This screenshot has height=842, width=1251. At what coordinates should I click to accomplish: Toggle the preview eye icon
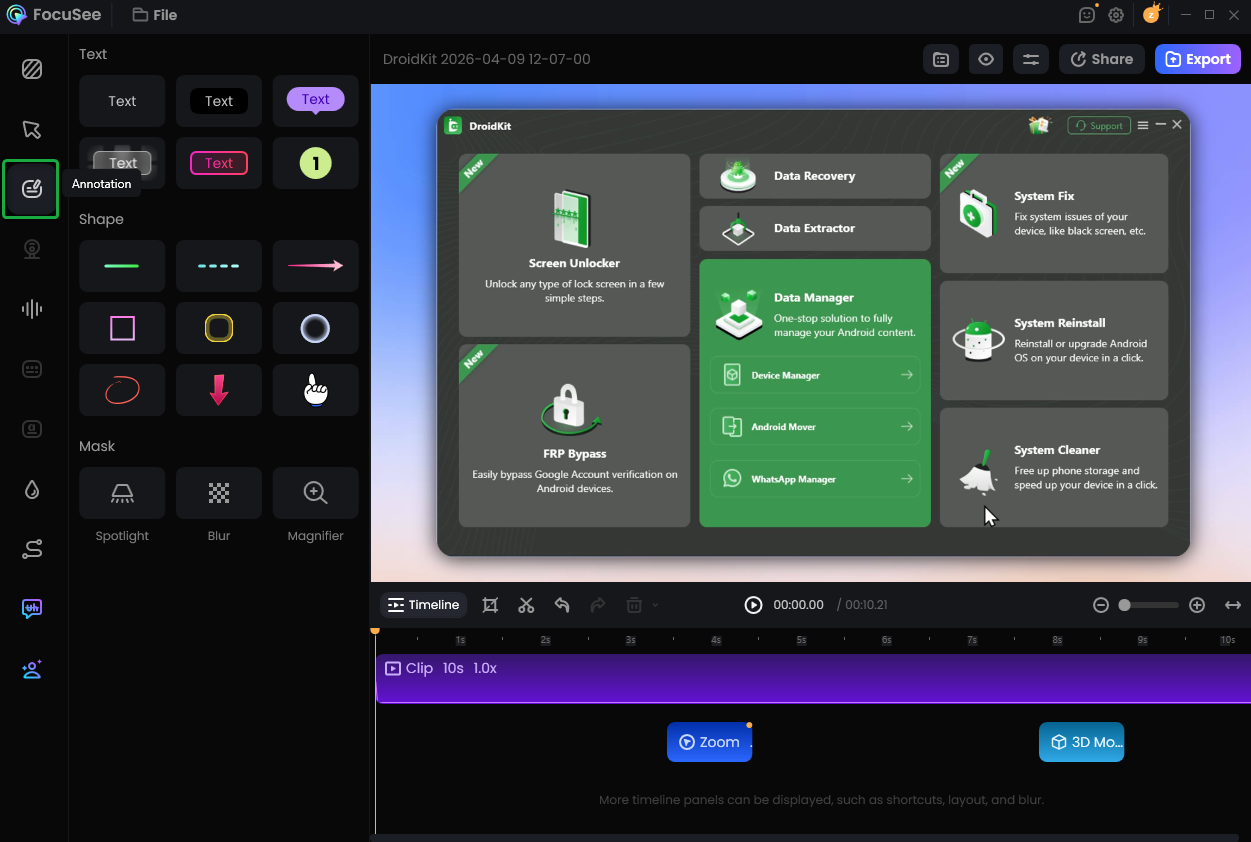click(986, 59)
